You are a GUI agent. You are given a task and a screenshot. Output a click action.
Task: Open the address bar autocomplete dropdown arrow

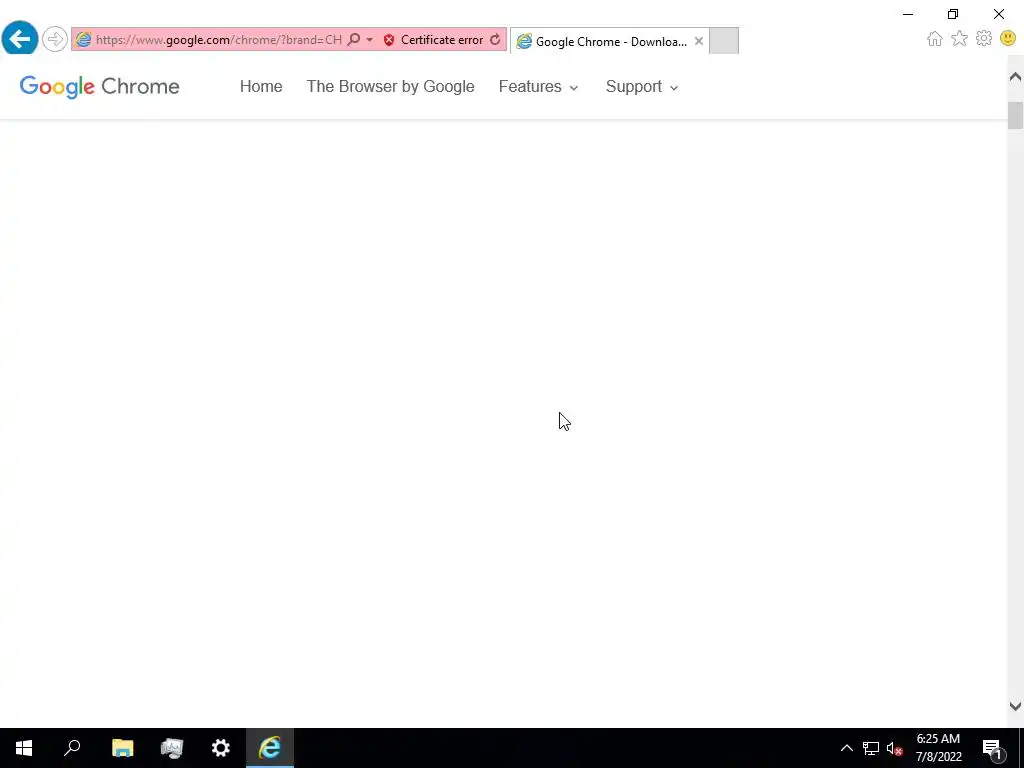[x=370, y=40]
